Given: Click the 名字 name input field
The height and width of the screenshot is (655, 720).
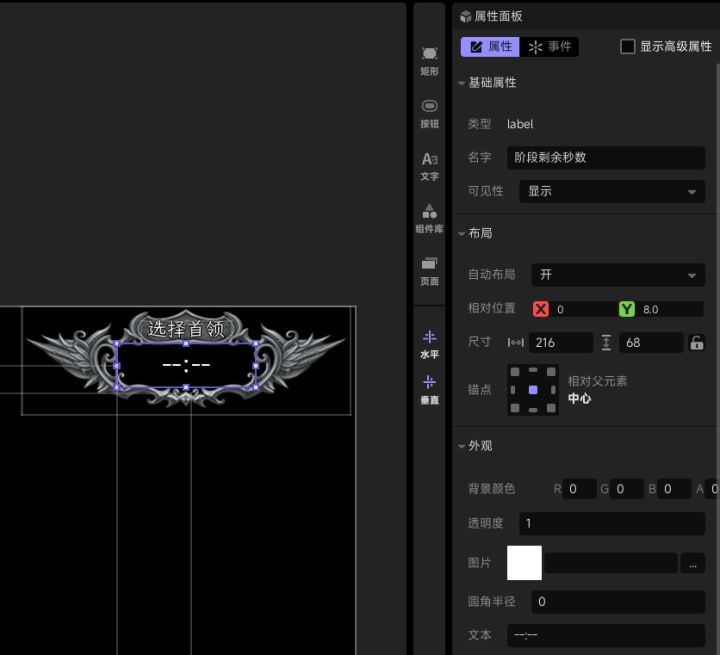Looking at the screenshot, I should [606, 158].
